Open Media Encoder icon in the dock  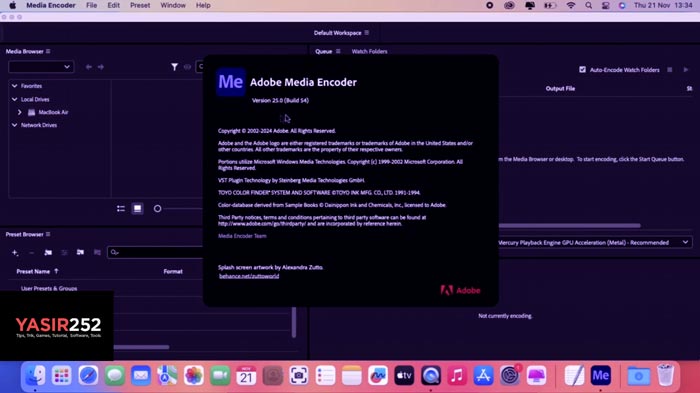[x=600, y=376]
